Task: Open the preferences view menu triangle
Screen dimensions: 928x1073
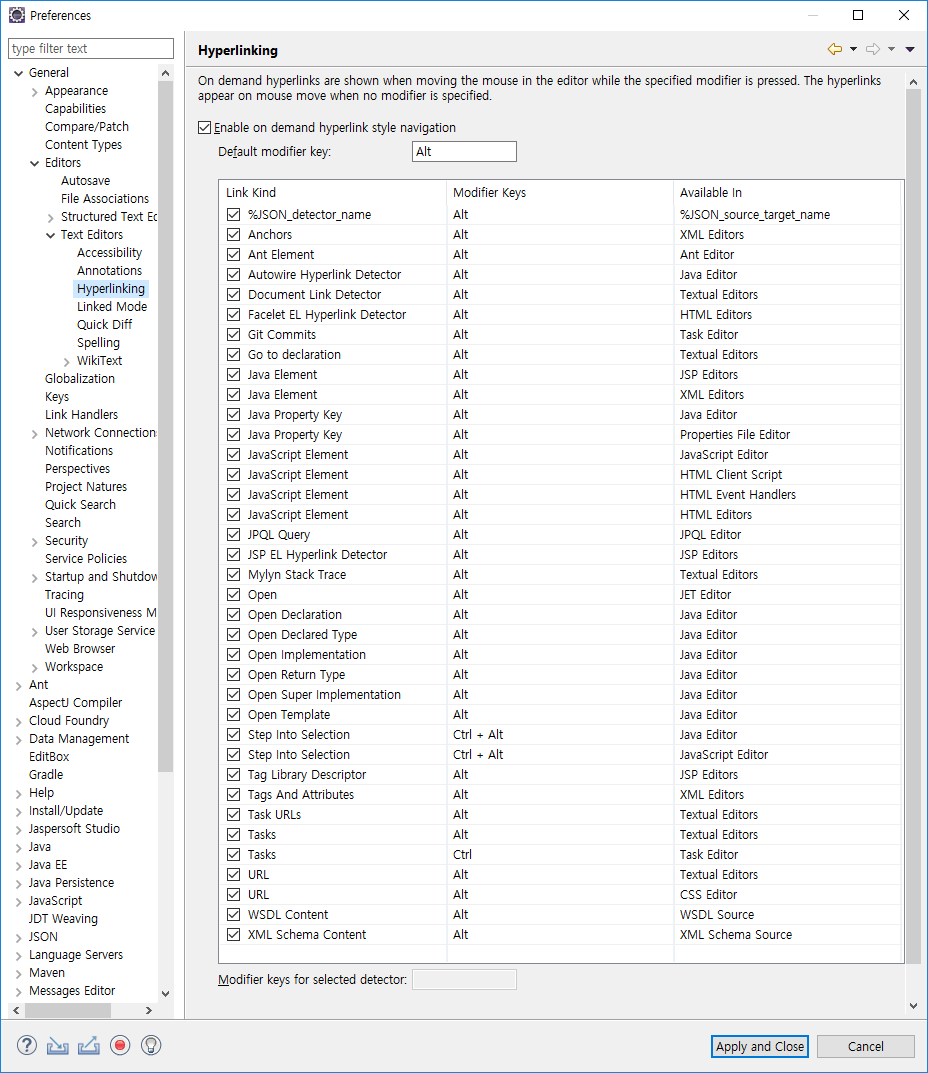Action: (x=910, y=49)
